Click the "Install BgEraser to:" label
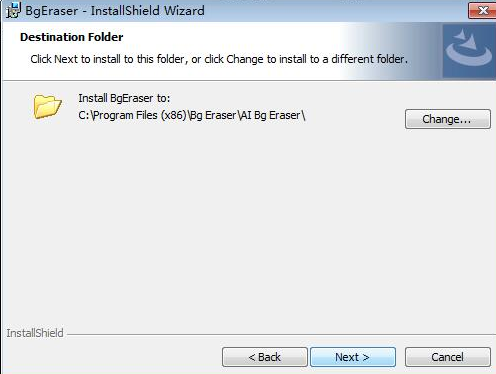This screenshot has height=374, width=496. pos(124,98)
